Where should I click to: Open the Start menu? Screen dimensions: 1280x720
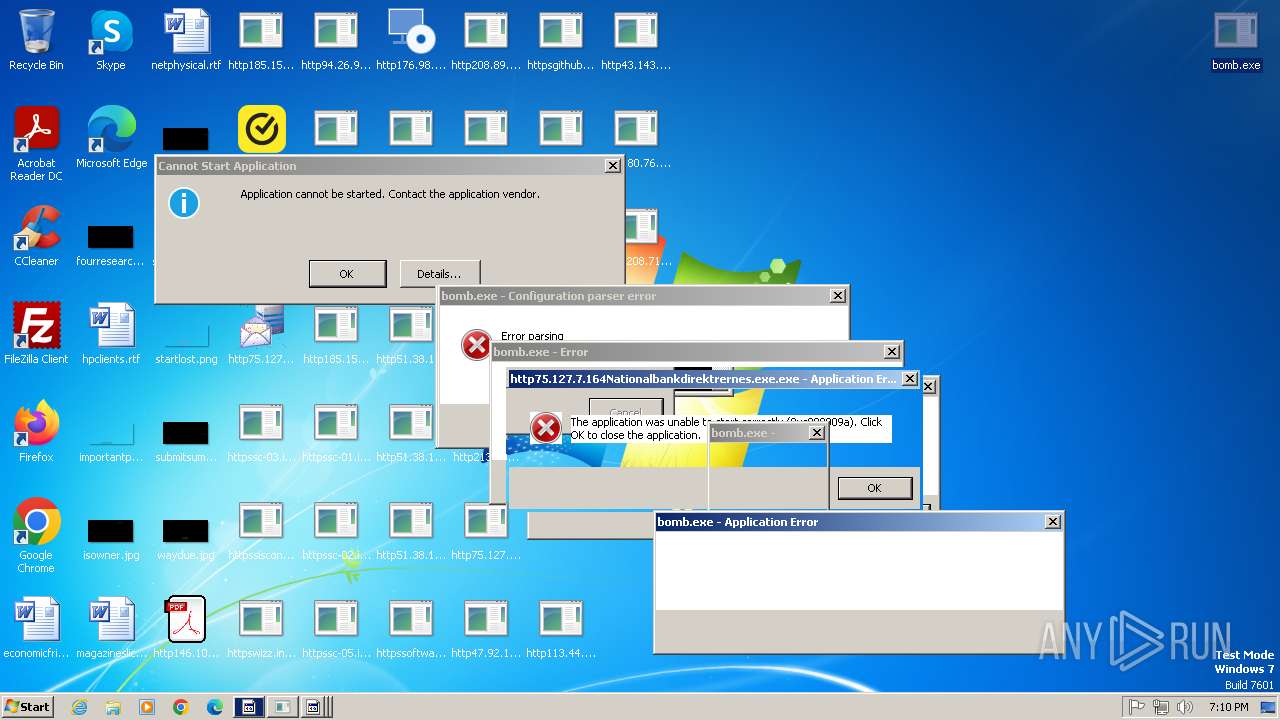(x=27, y=706)
